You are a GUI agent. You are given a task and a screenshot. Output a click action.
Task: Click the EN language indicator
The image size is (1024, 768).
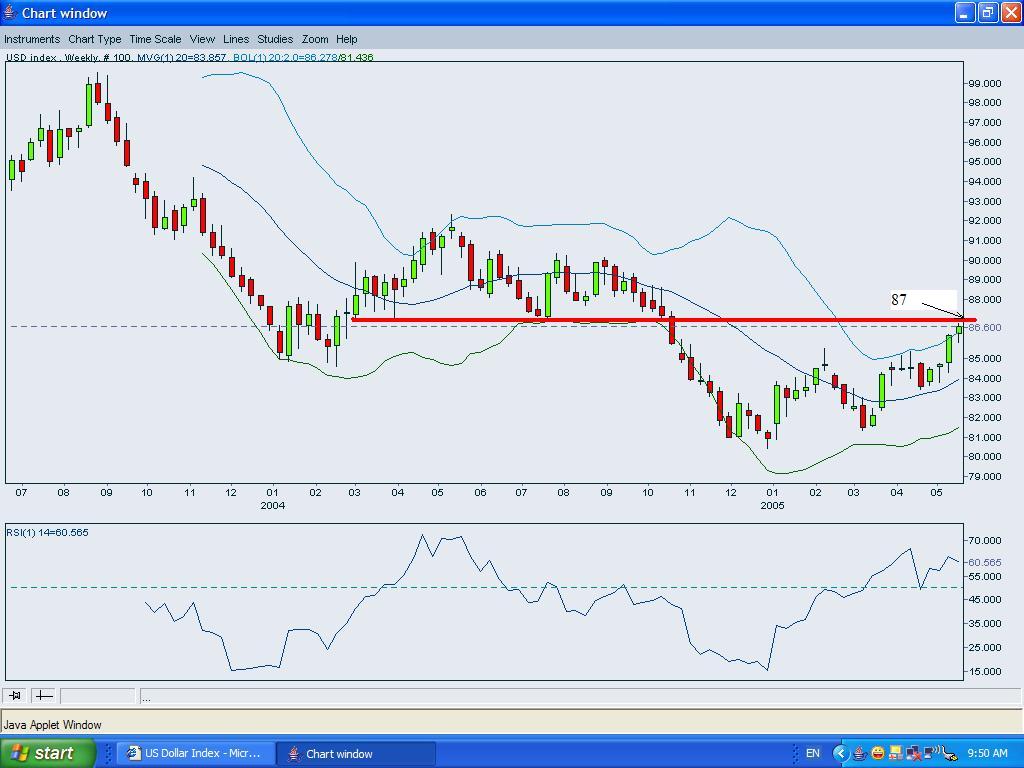pos(812,753)
